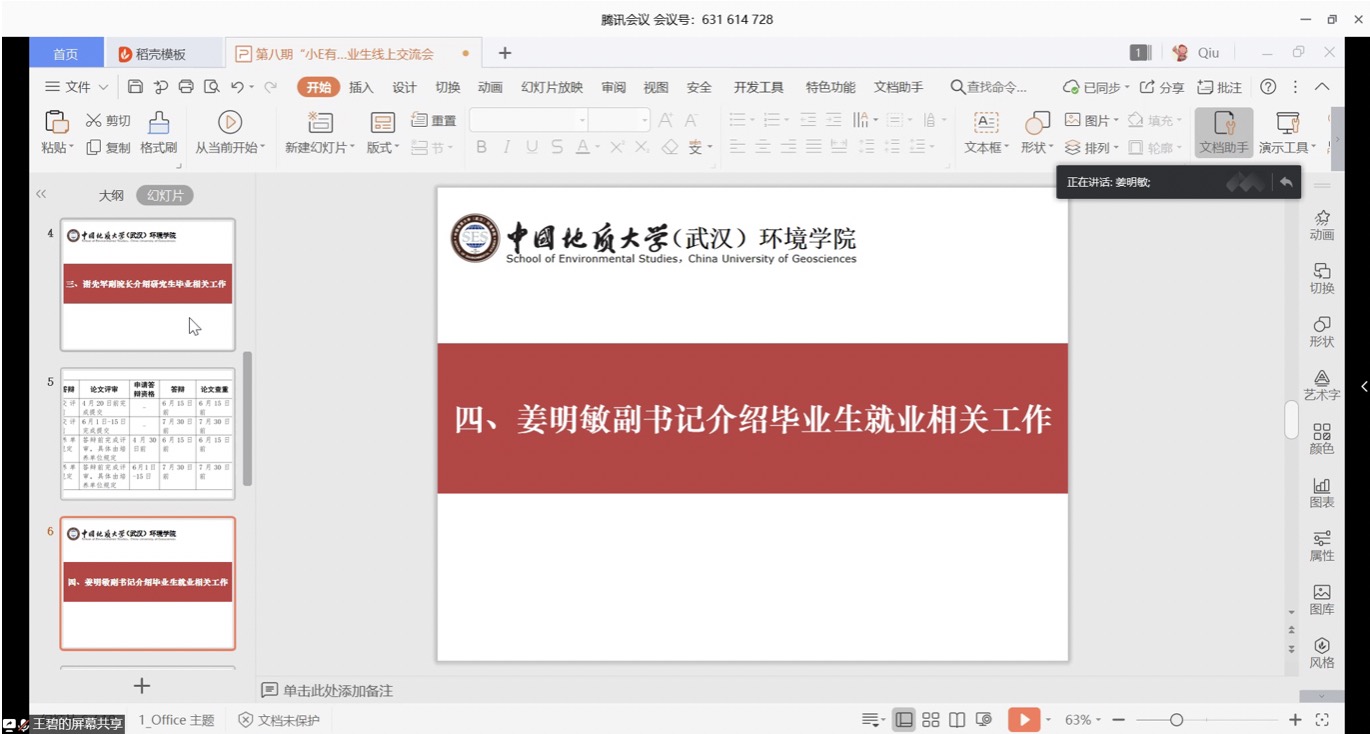Open the zoom percentage 63% dropdown
Screen dimensions: 1370x734
pos(1084,720)
